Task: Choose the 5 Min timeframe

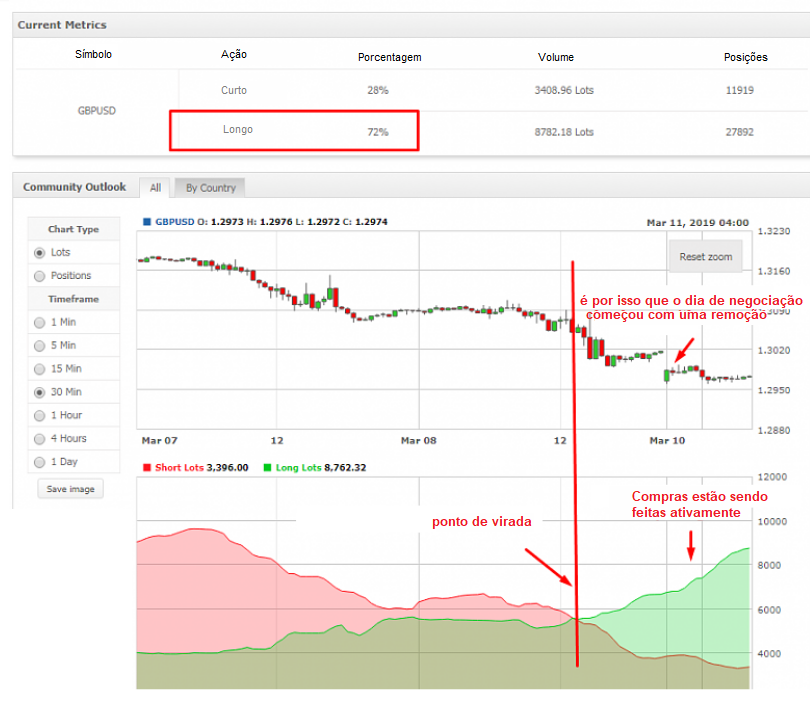Action: coord(40,346)
